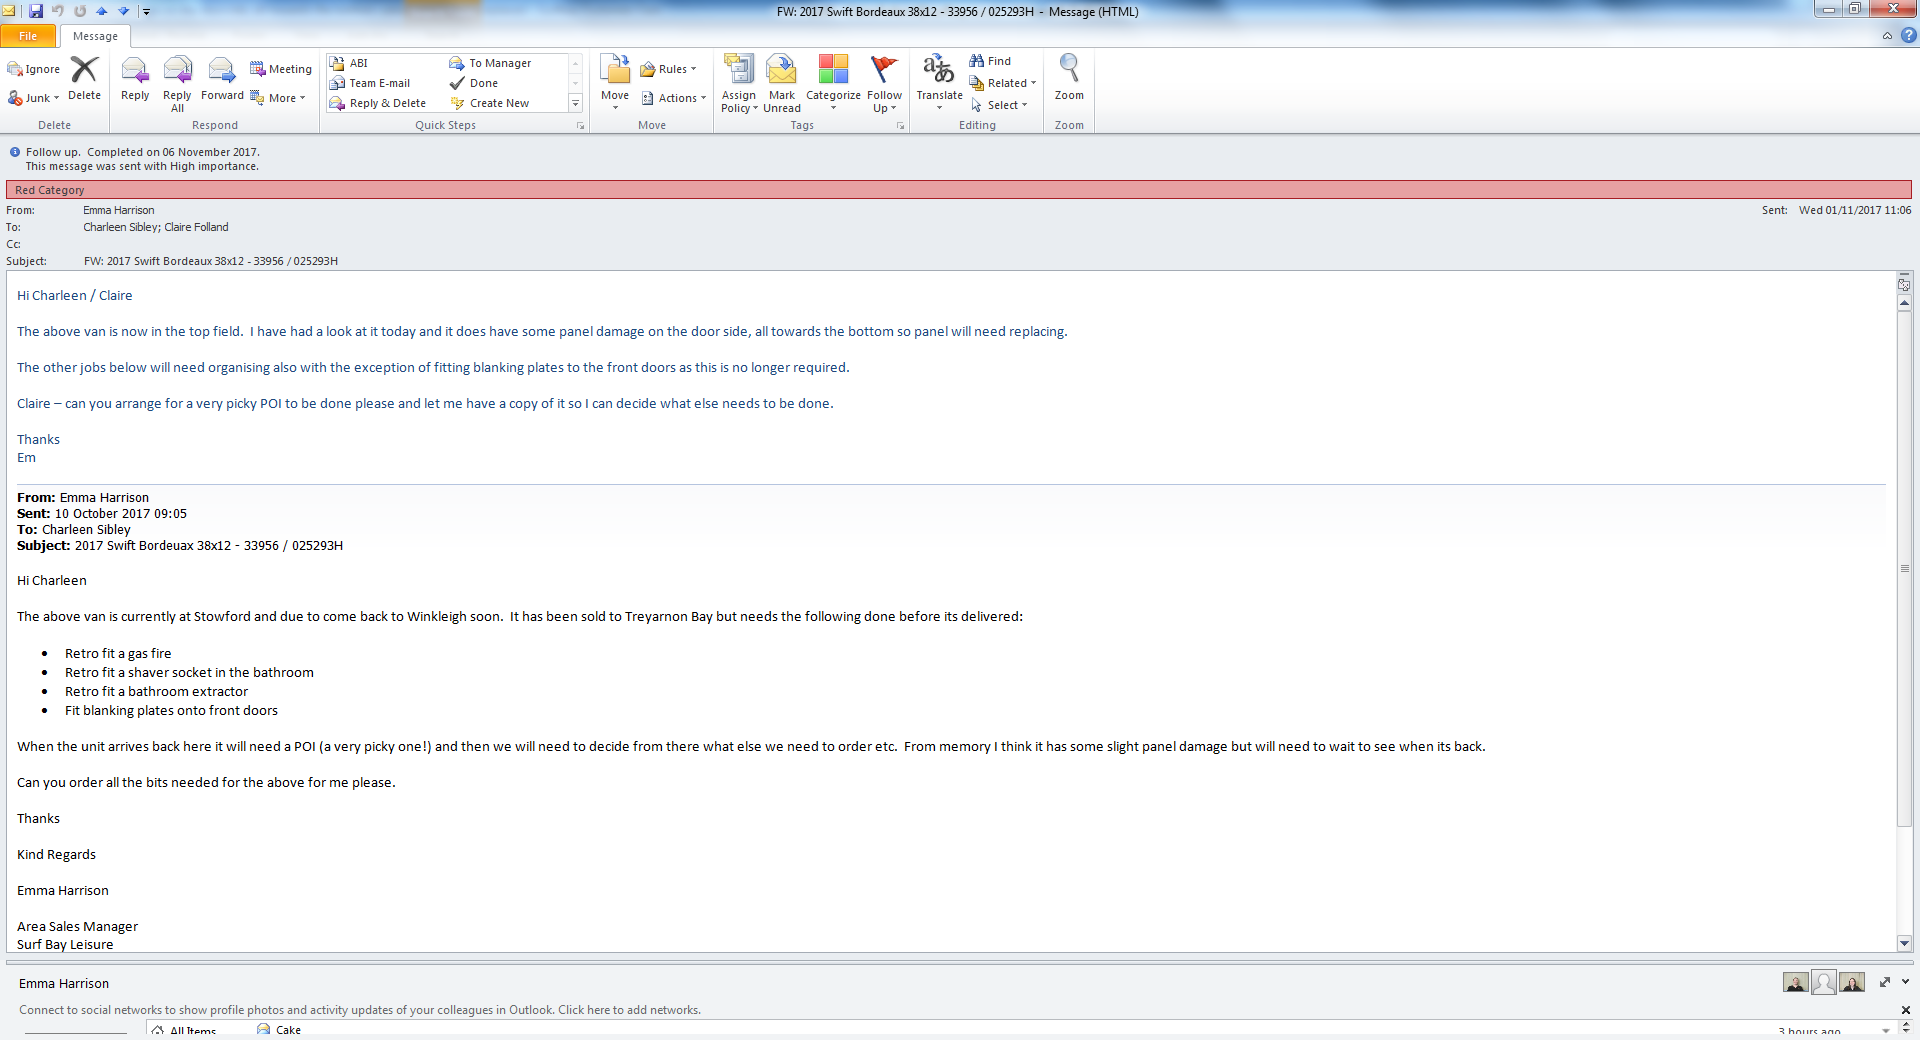Expand the Quick Steps gallery
Image resolution: width=1920 pixels, height=1040 pixels.
[x=575, y=103]
